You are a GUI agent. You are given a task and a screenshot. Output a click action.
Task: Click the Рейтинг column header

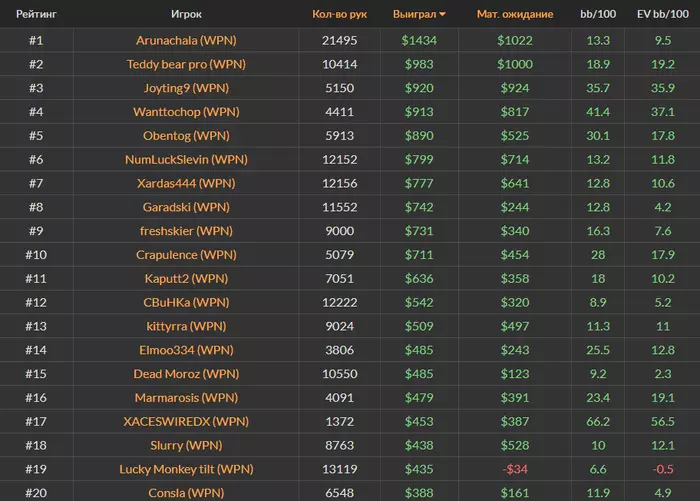35,15
